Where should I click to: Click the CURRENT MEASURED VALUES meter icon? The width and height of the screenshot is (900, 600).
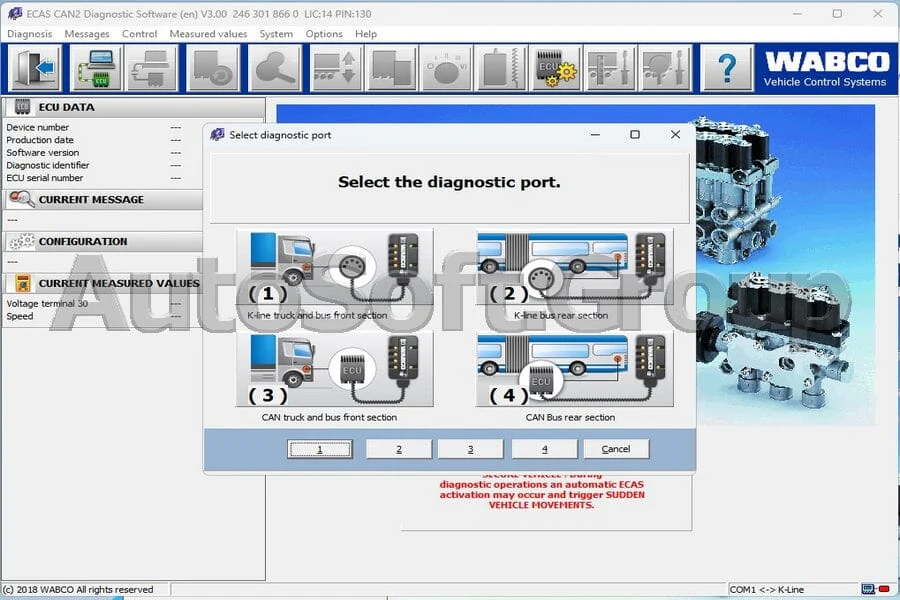click(x=22, y=283)
